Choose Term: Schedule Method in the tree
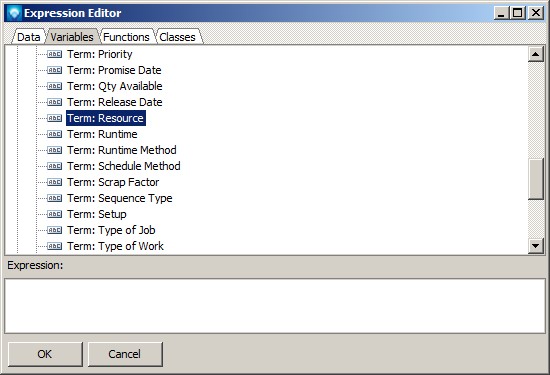 pos(124,166)
